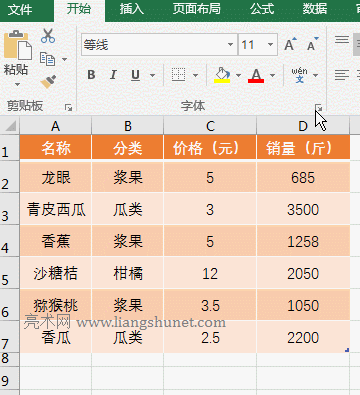The width and height of the screenshot is (360, 395).
Task: Increase font size with large A
Action: [x=290, y=44]
